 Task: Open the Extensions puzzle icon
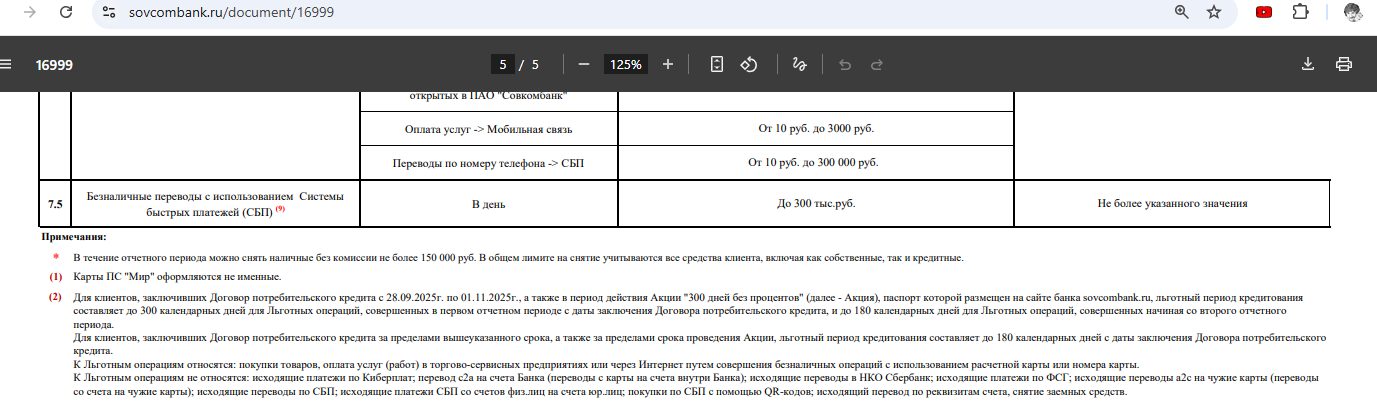pos(1300,12)
